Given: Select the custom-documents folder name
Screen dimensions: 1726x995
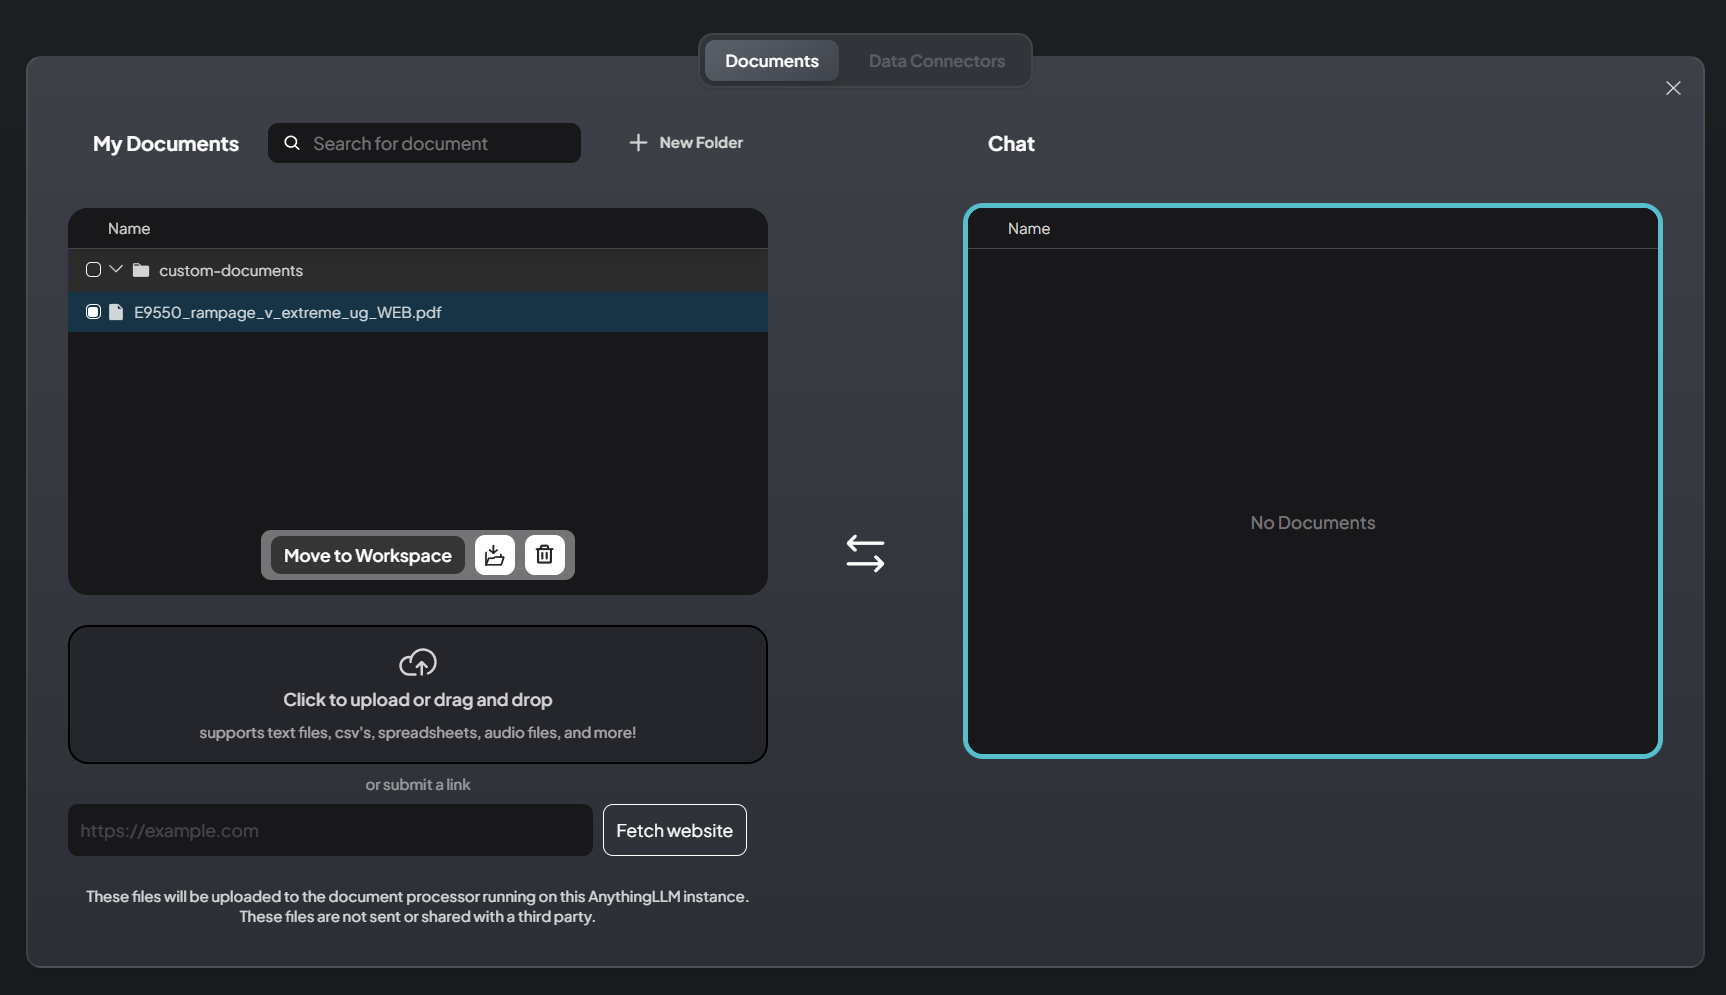Looking at the screenshot, I should pos(231,271).
